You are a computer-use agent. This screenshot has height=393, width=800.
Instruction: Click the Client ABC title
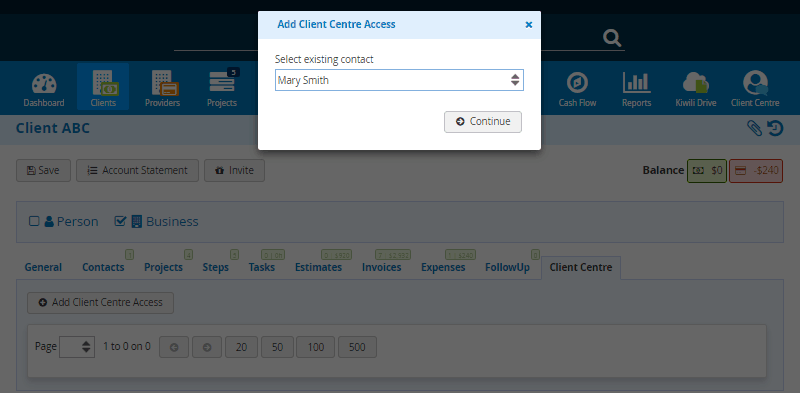click(53, 128)
